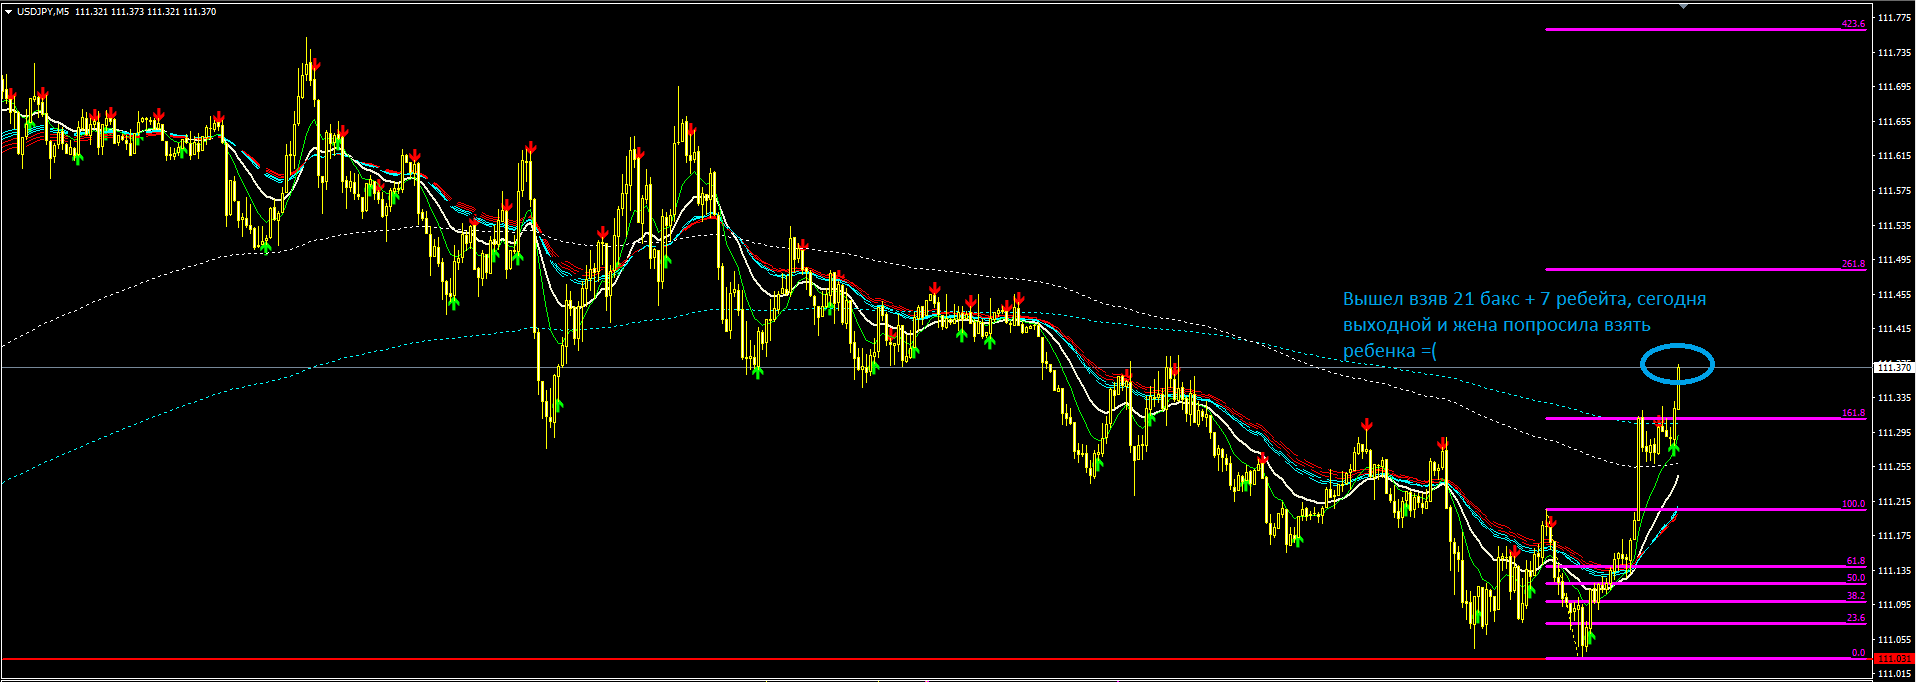Click the 111.415 price scale label
The width and height of the screenshot is (1916, 682).
[1894, 329]
